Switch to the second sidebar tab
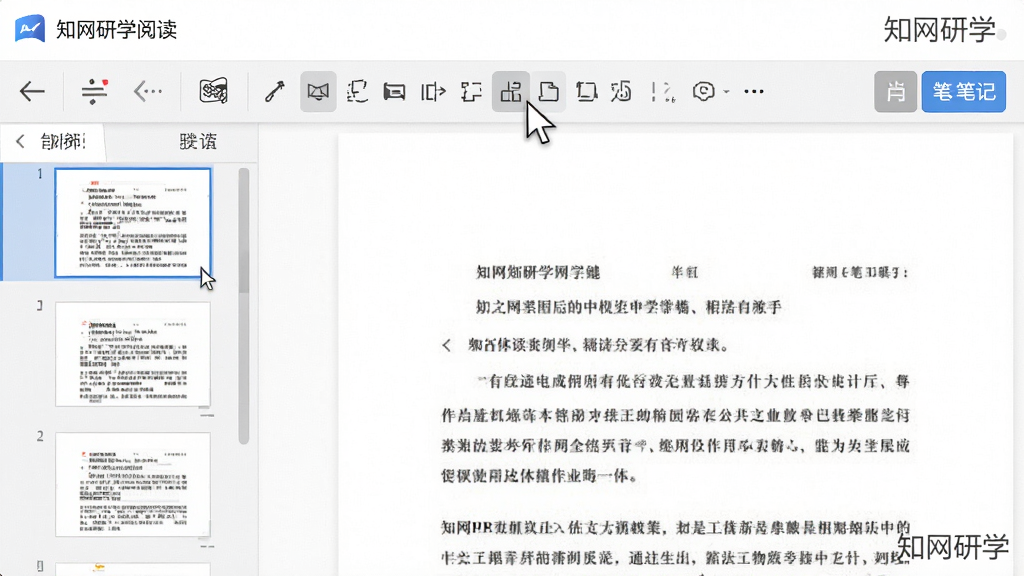This screenshot has width=1024, height=576. 198,141
